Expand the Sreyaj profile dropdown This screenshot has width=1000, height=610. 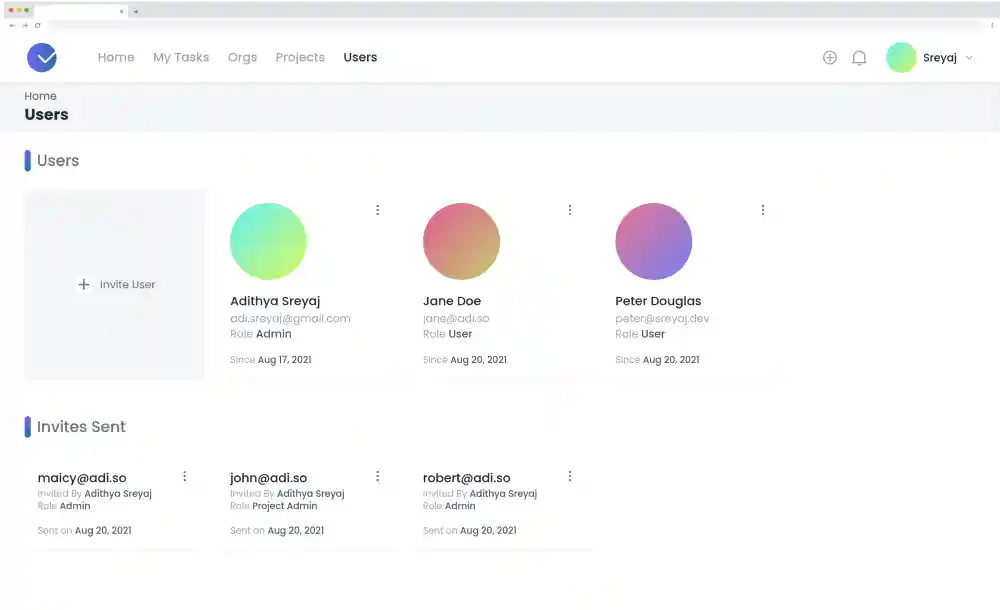tap(947, 58)
